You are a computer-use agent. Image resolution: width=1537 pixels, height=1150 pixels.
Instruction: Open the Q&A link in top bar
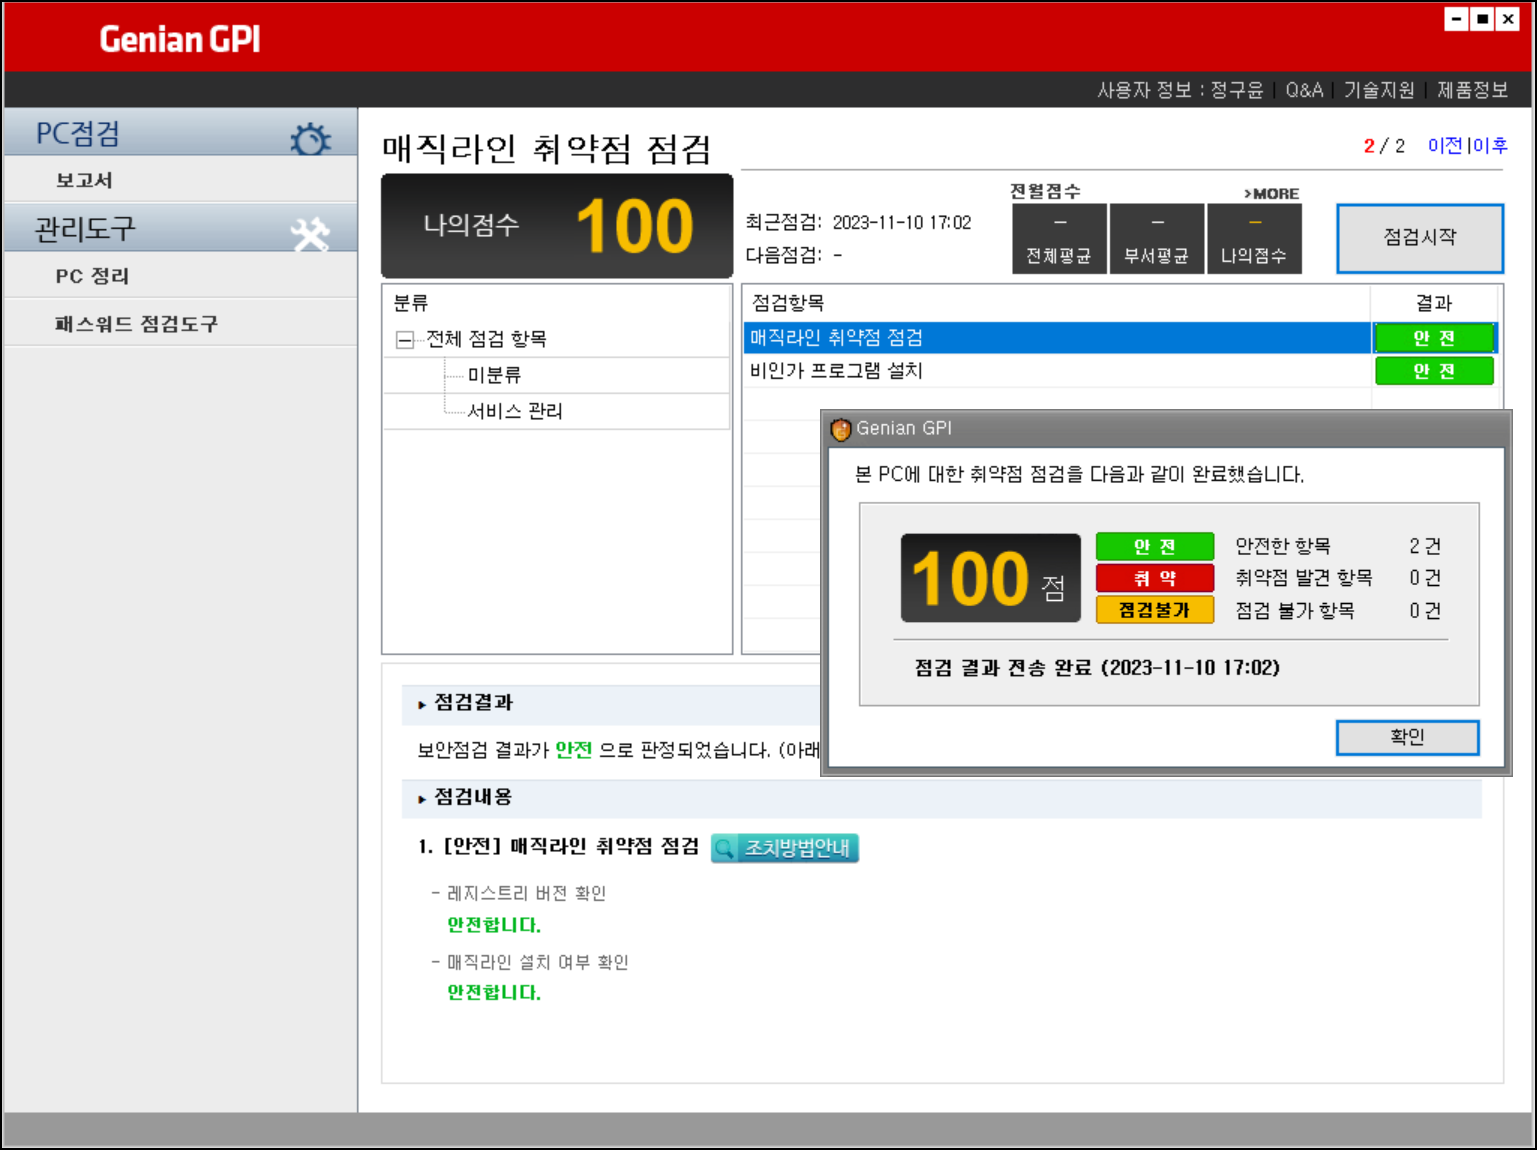tap(1304, 90)
